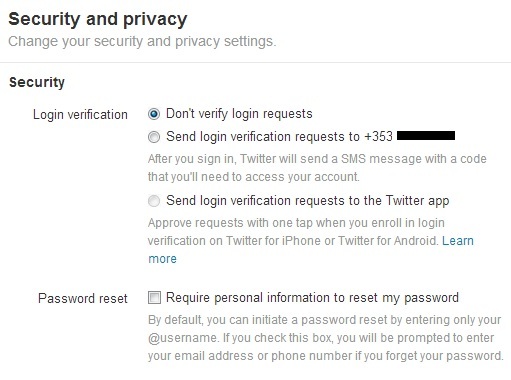
Task: Click the word "more" in the link
Action: point(162,259)
